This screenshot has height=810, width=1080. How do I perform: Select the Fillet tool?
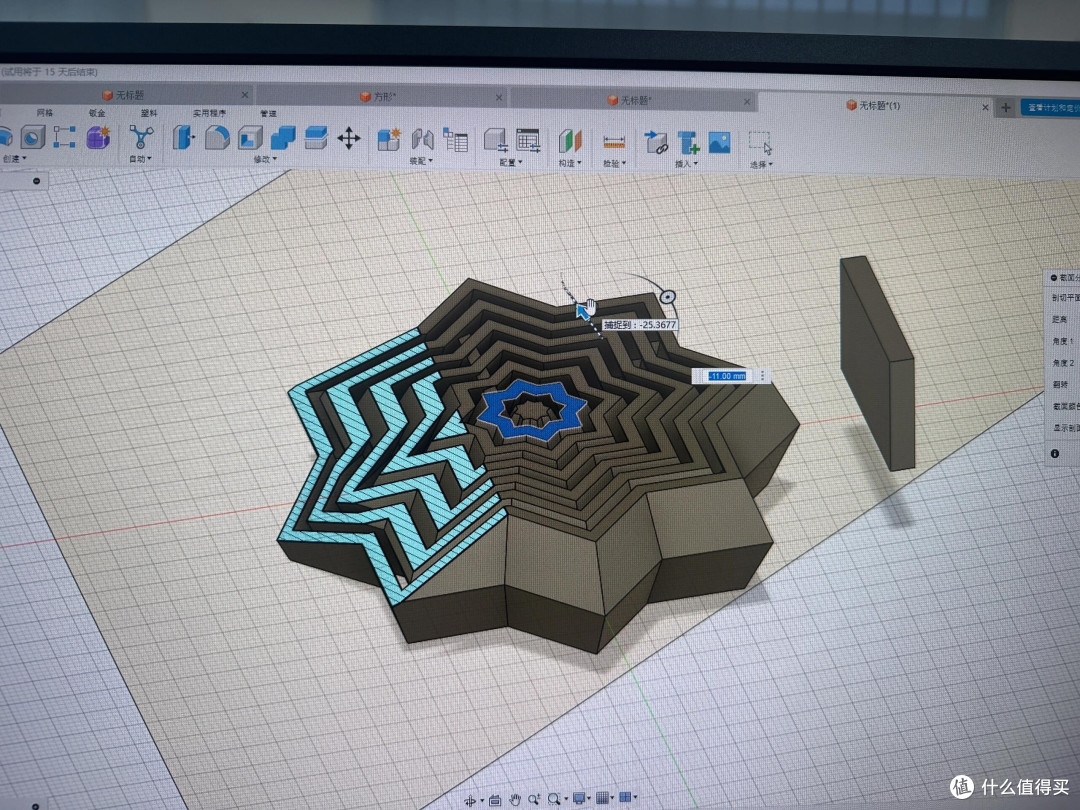point(217,137)
